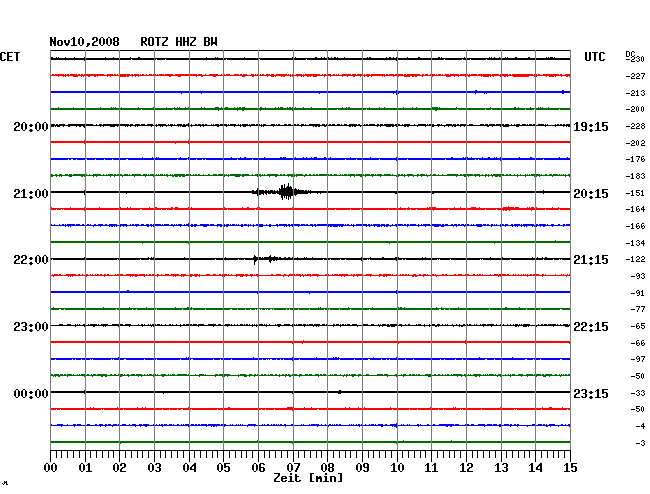The width and height of the screenshot is (650, 494).
Task: Click the DC offset value "-4"
Action: click(641, 426)
